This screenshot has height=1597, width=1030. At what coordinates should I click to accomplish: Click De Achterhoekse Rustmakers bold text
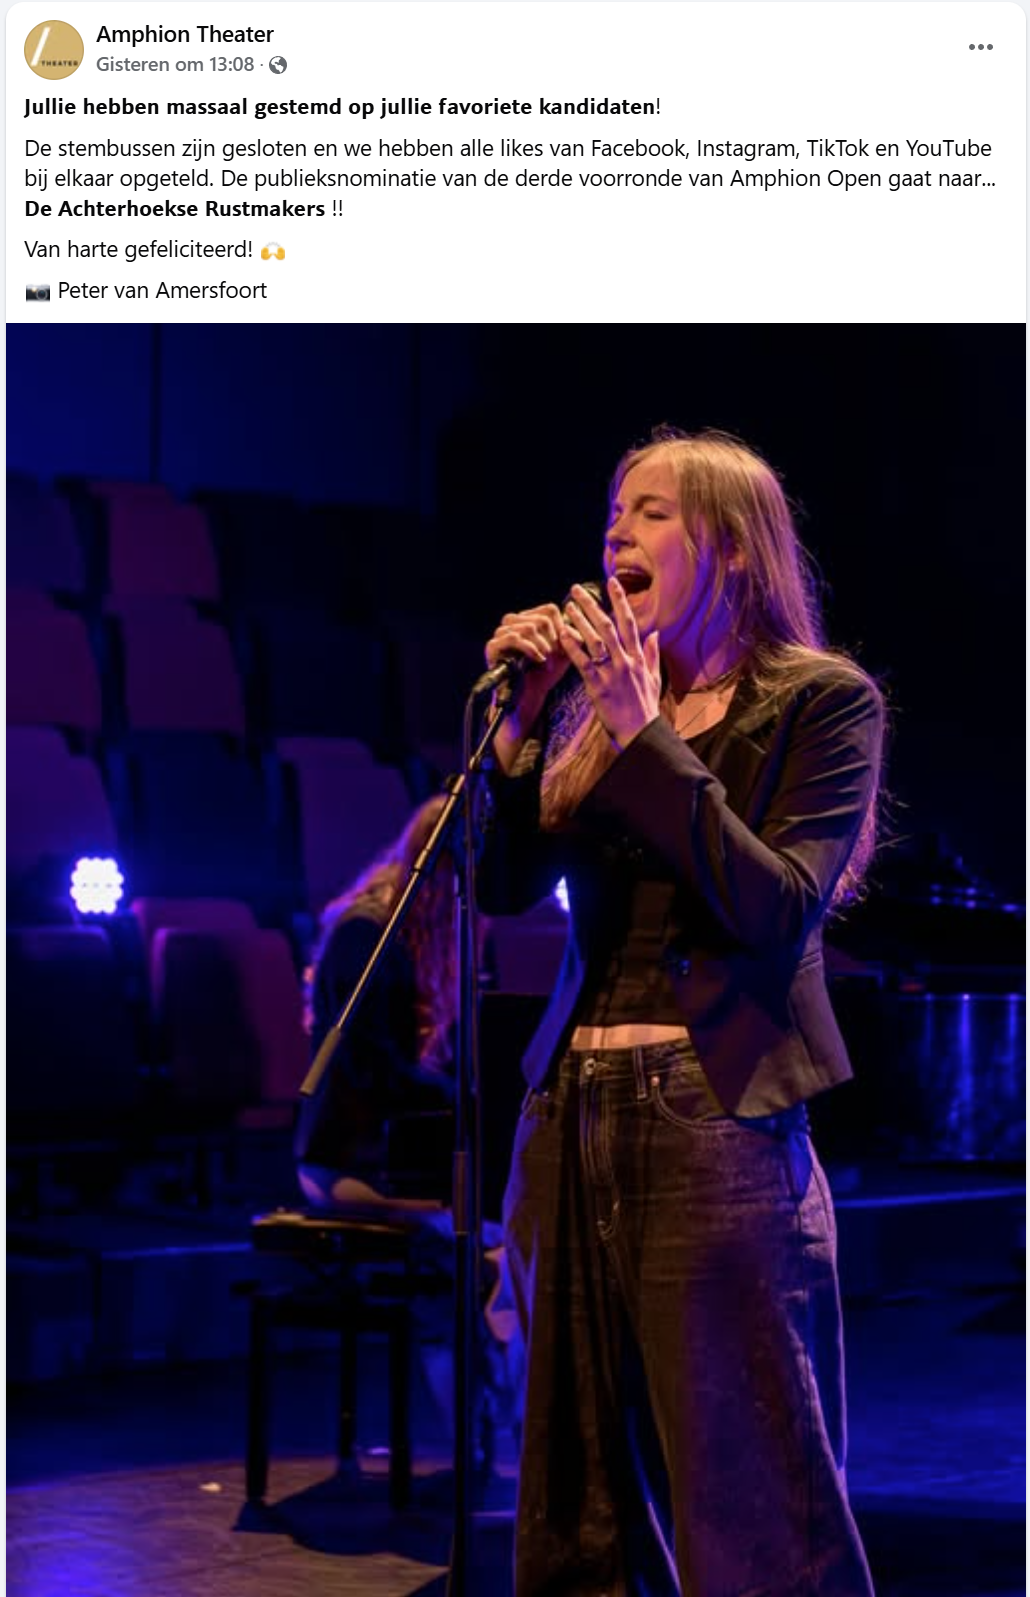coord(175,209)
